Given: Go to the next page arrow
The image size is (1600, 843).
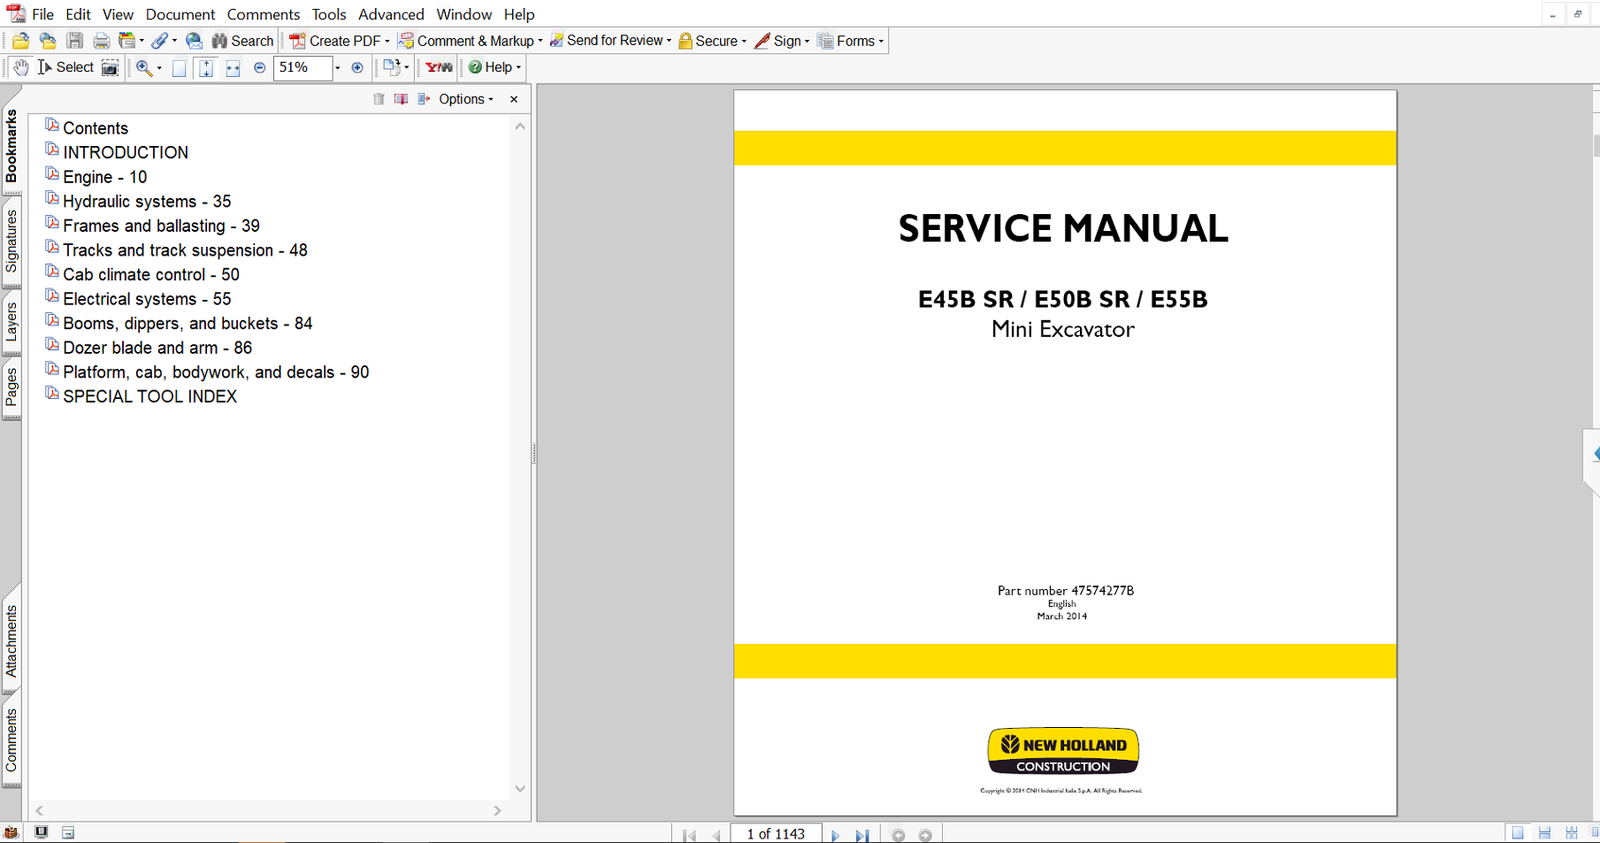Looking at the screenshot, I should (835, 835).
